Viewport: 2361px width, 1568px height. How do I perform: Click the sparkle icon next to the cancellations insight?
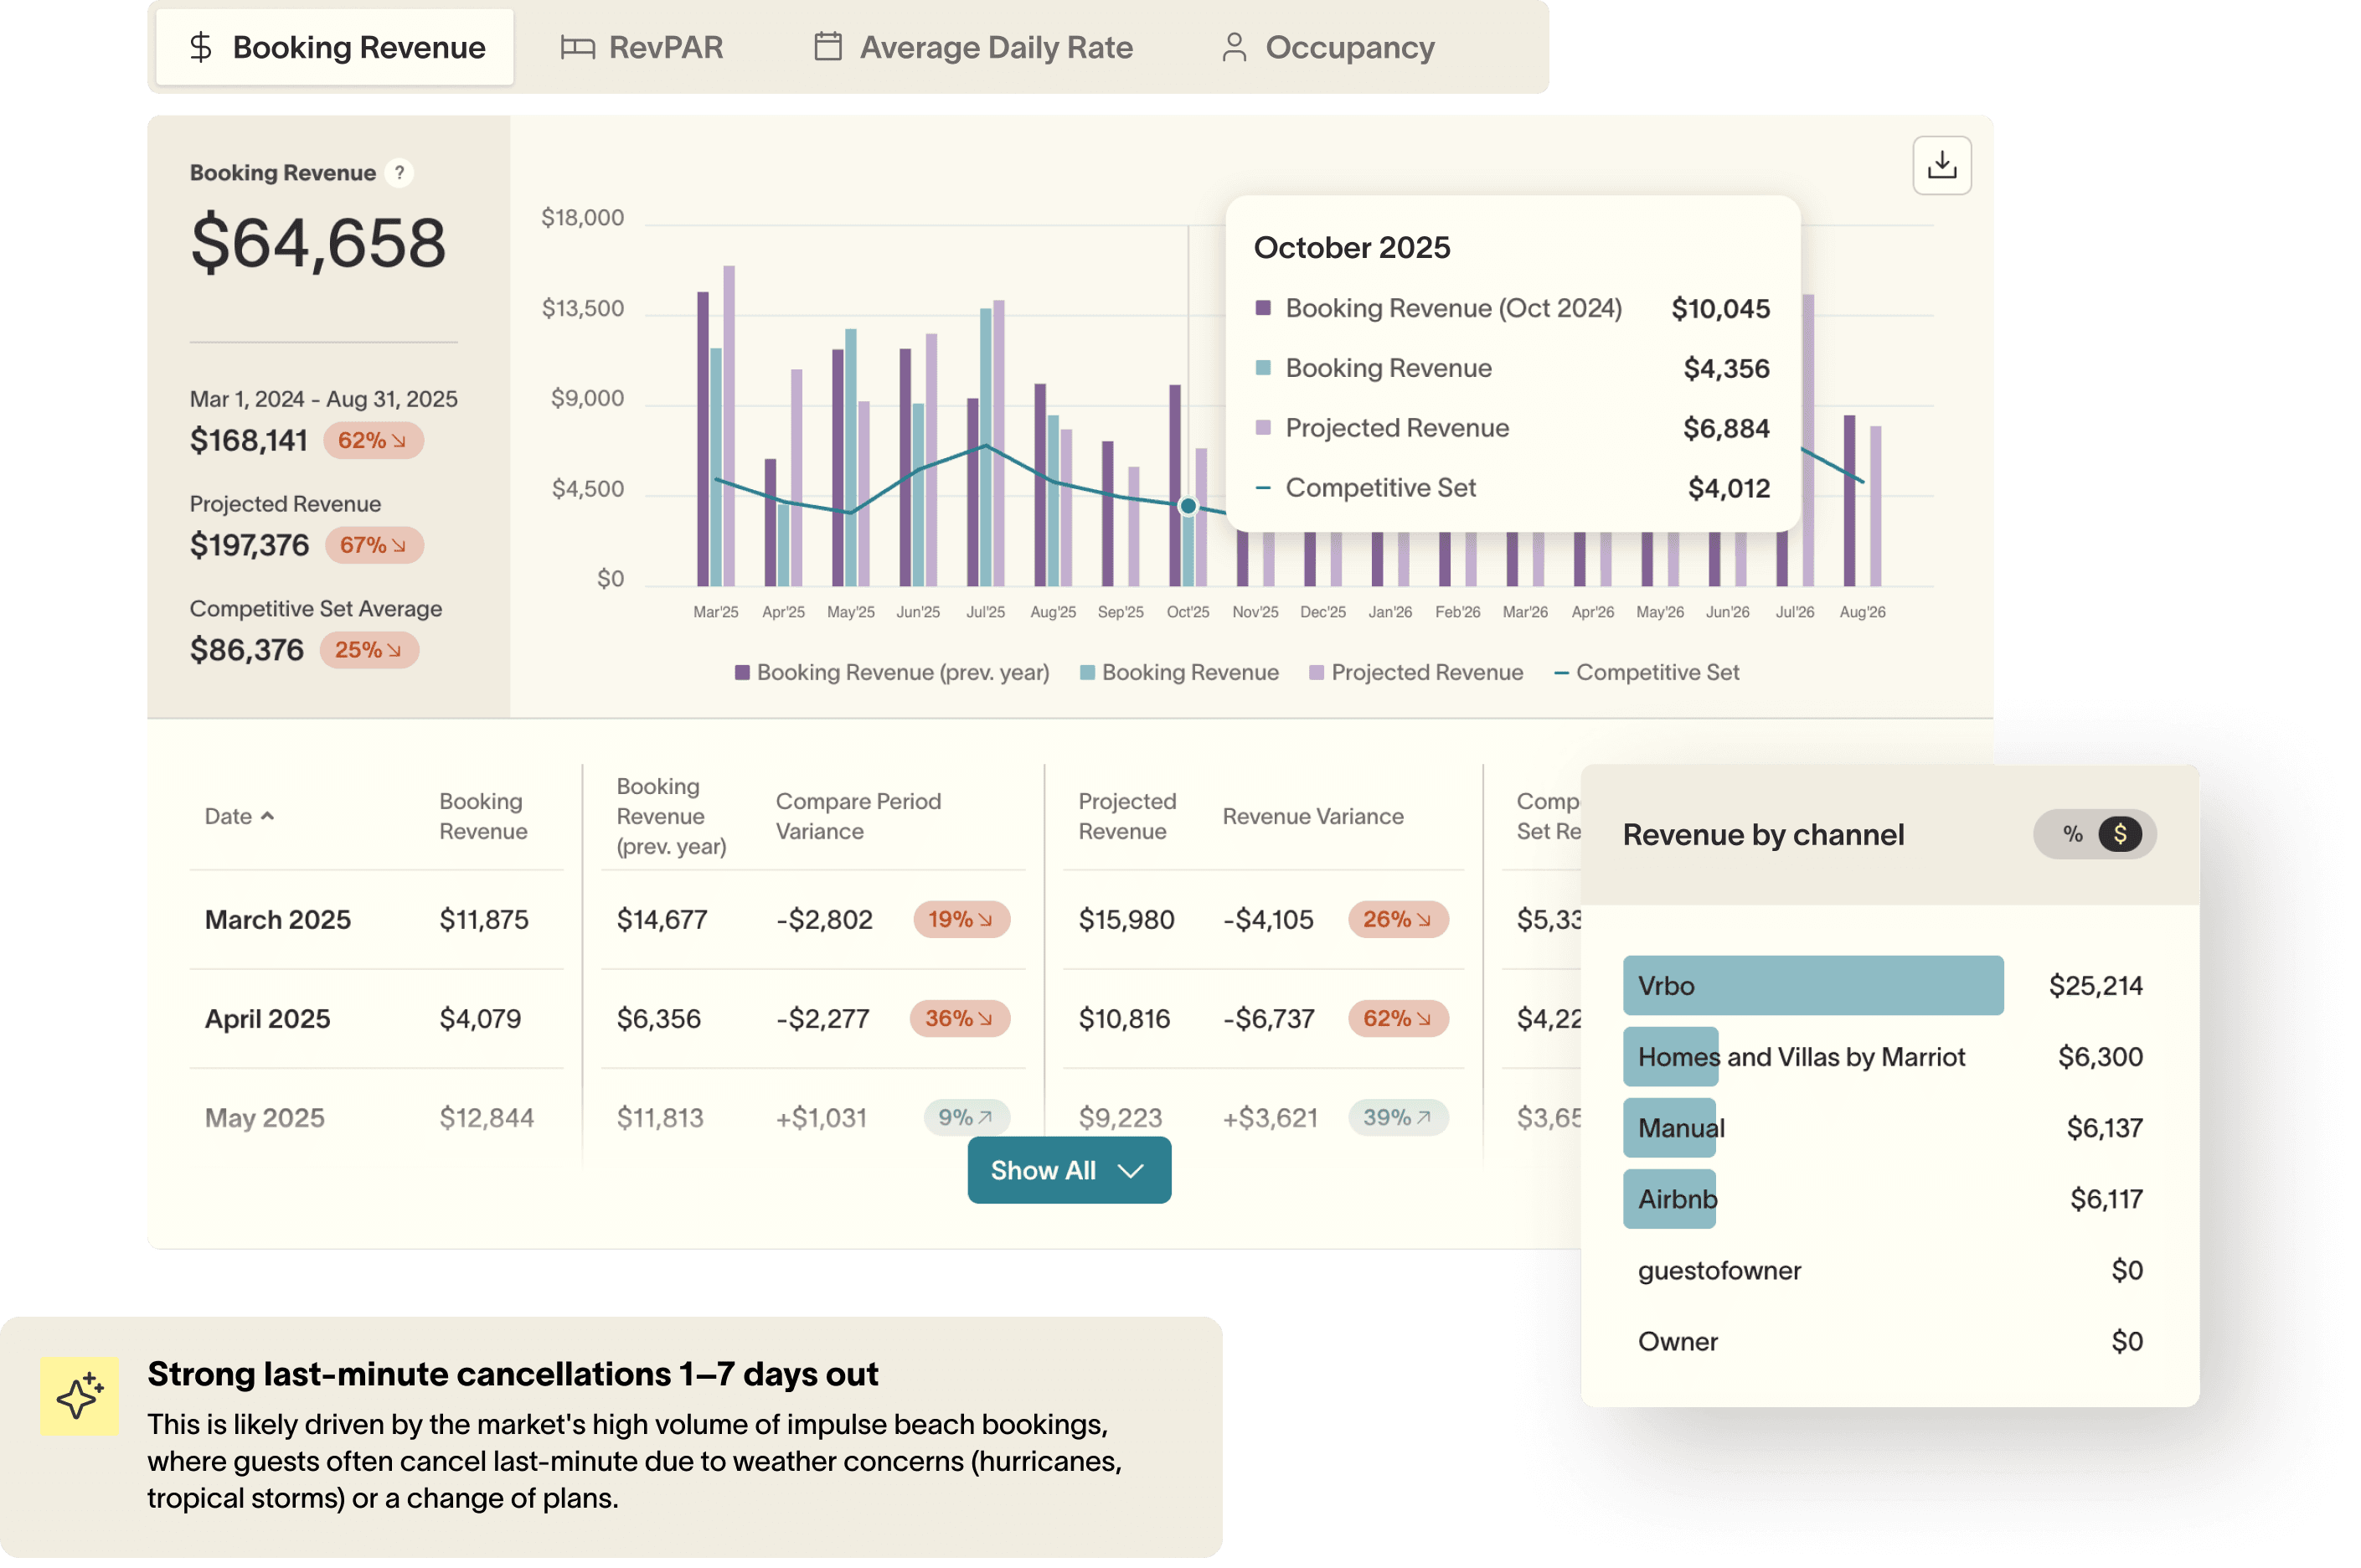point(79,1396)
